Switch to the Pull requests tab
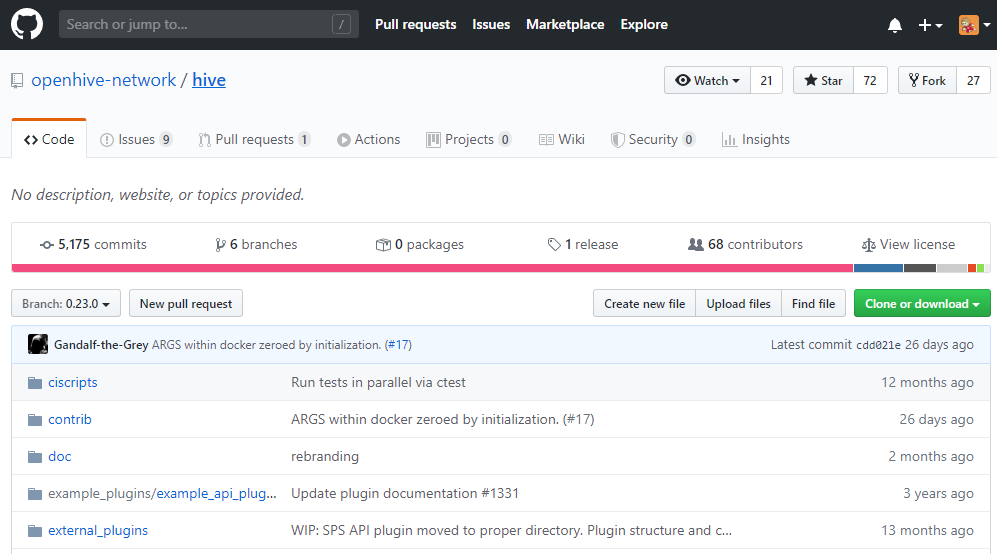Image resolution: width=997 pixels, height=554 pixels. (x=254, y=139)
